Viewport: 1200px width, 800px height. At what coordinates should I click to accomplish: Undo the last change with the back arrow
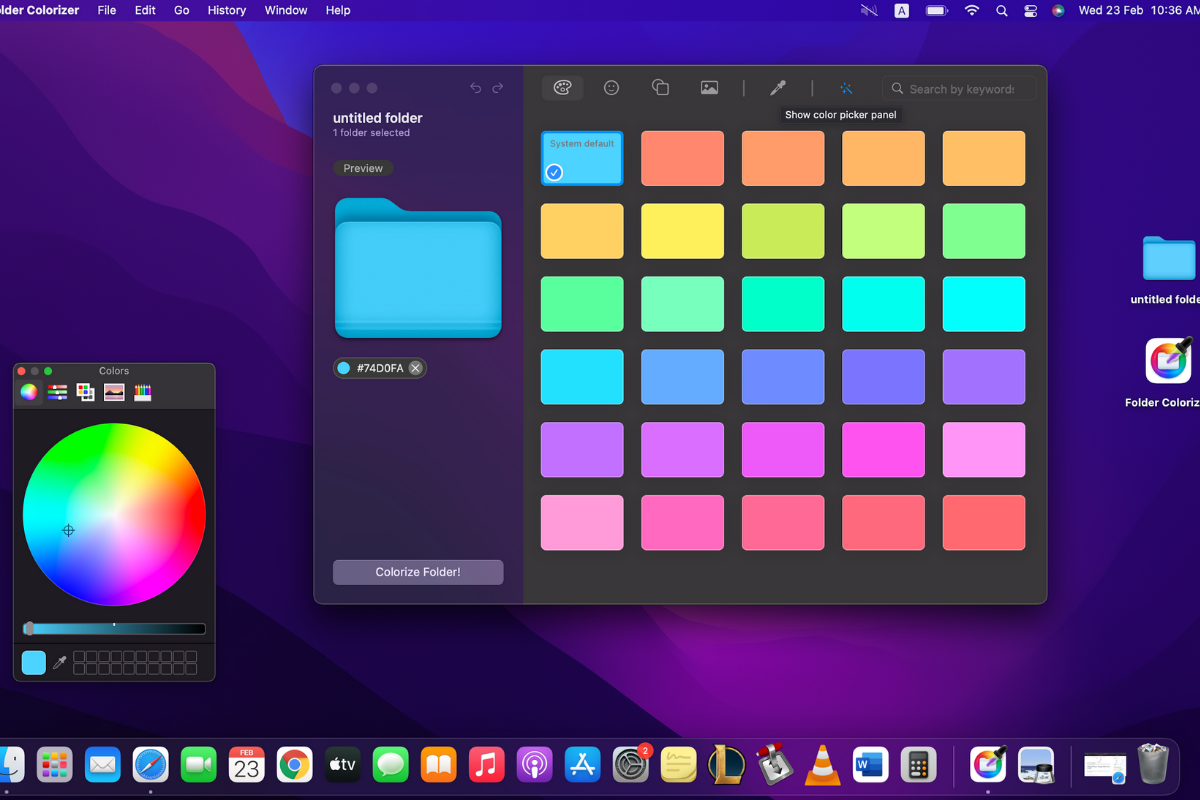(476, 88)
